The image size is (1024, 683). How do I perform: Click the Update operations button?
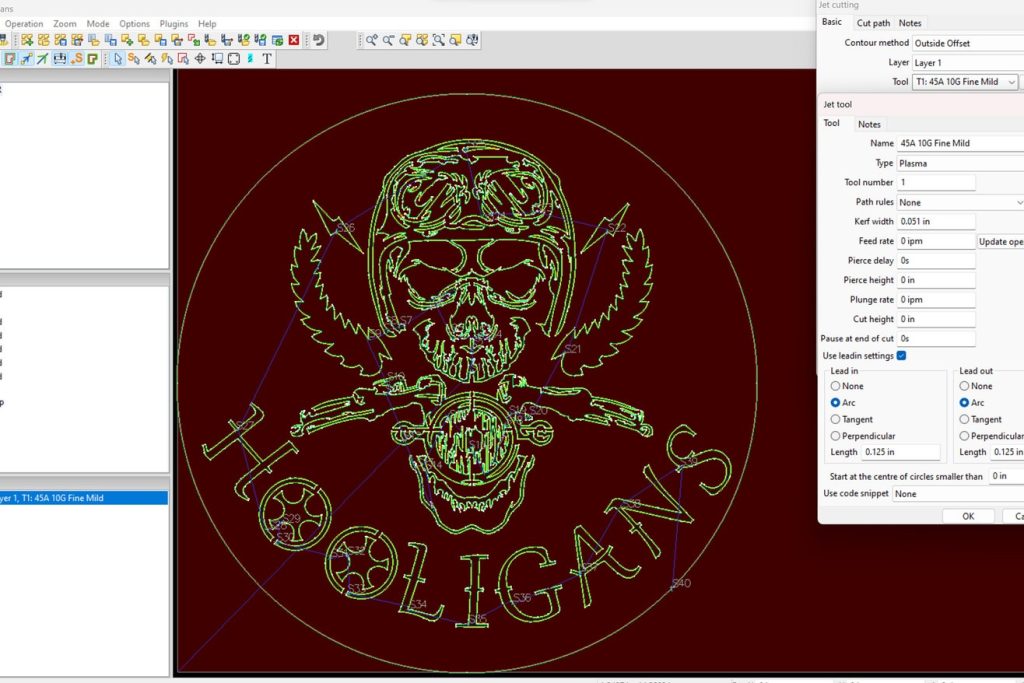[1000, 241]
